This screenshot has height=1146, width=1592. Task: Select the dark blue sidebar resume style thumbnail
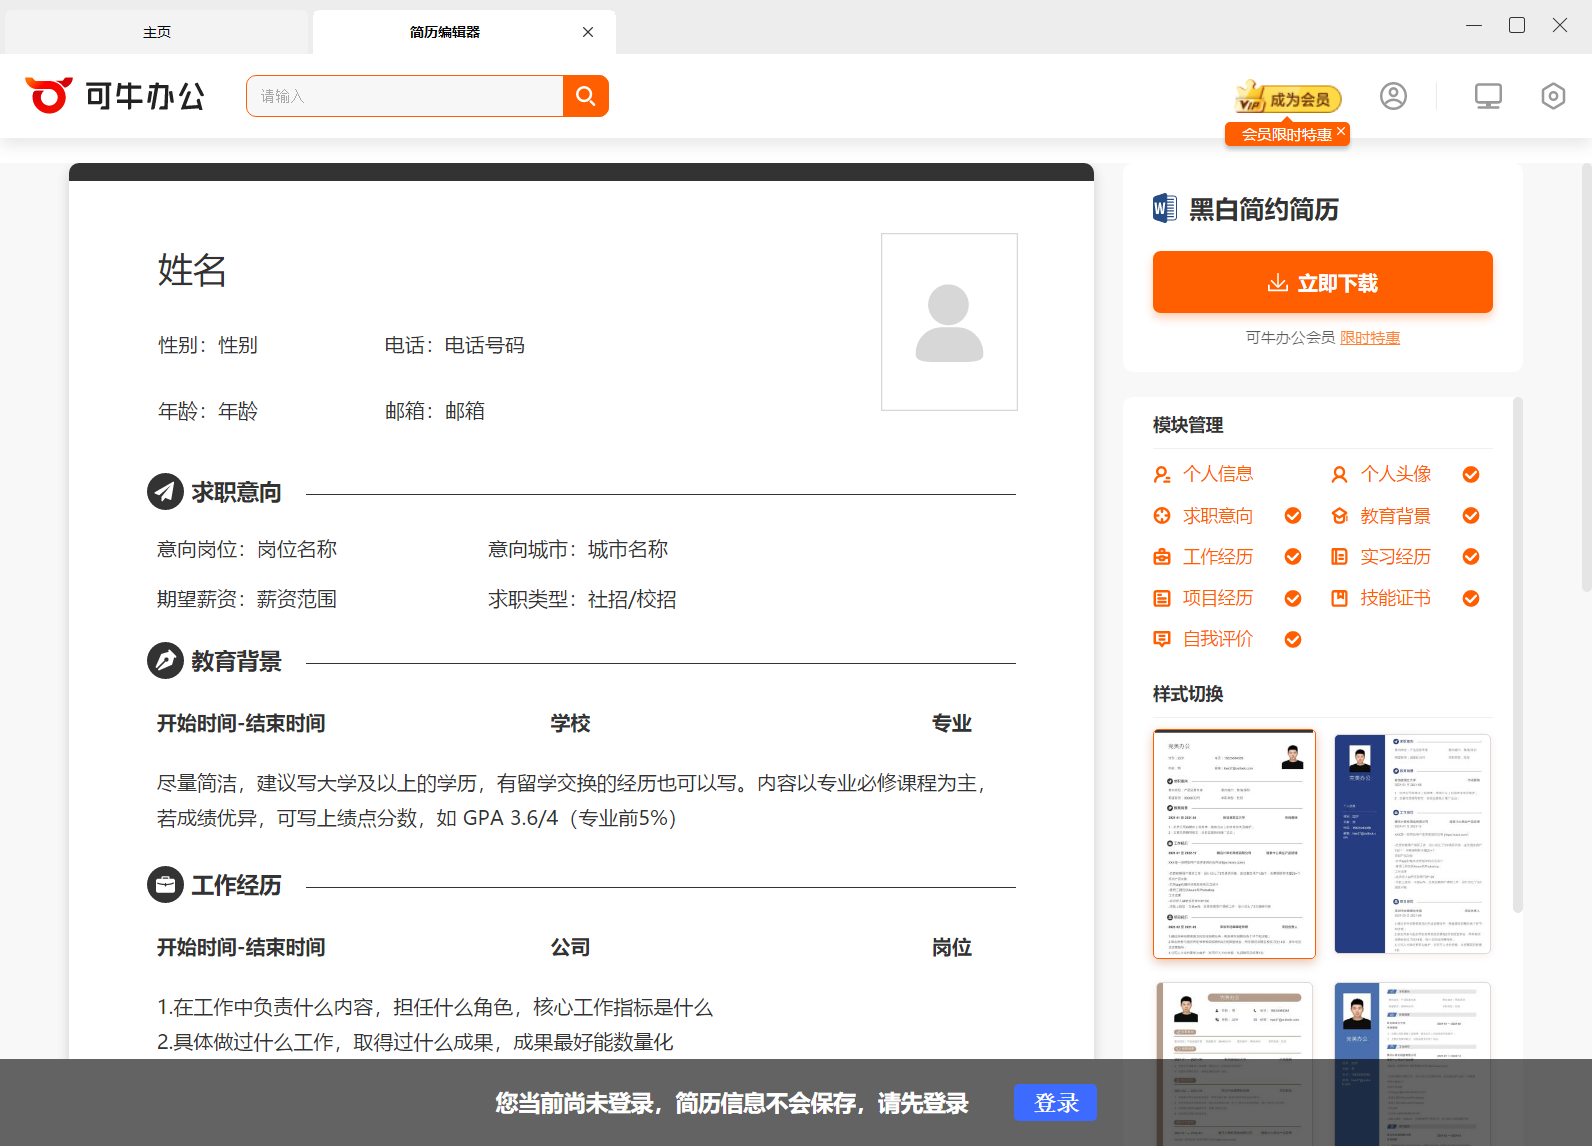point(1412,843)
